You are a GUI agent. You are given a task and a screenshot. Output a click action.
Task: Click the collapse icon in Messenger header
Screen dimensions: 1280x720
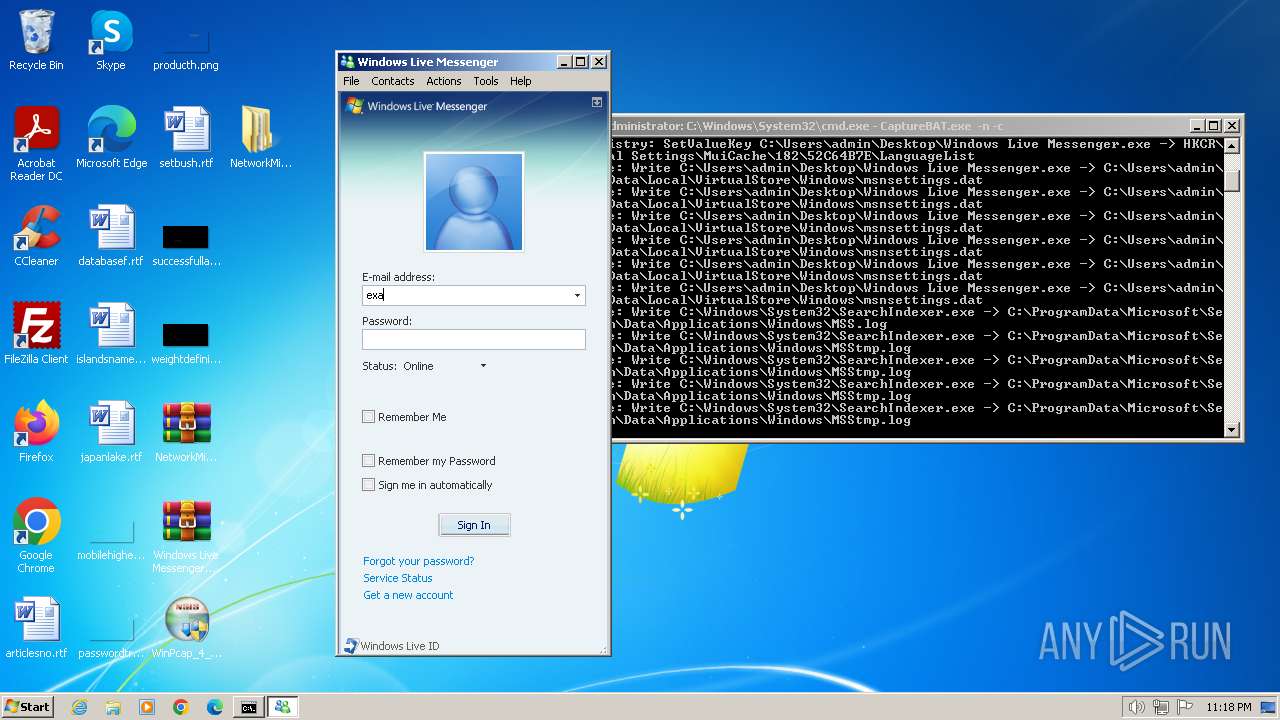tap(597, 102)
